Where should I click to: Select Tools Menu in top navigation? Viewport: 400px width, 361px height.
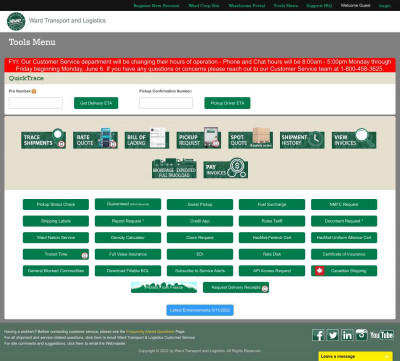[286, 6]
